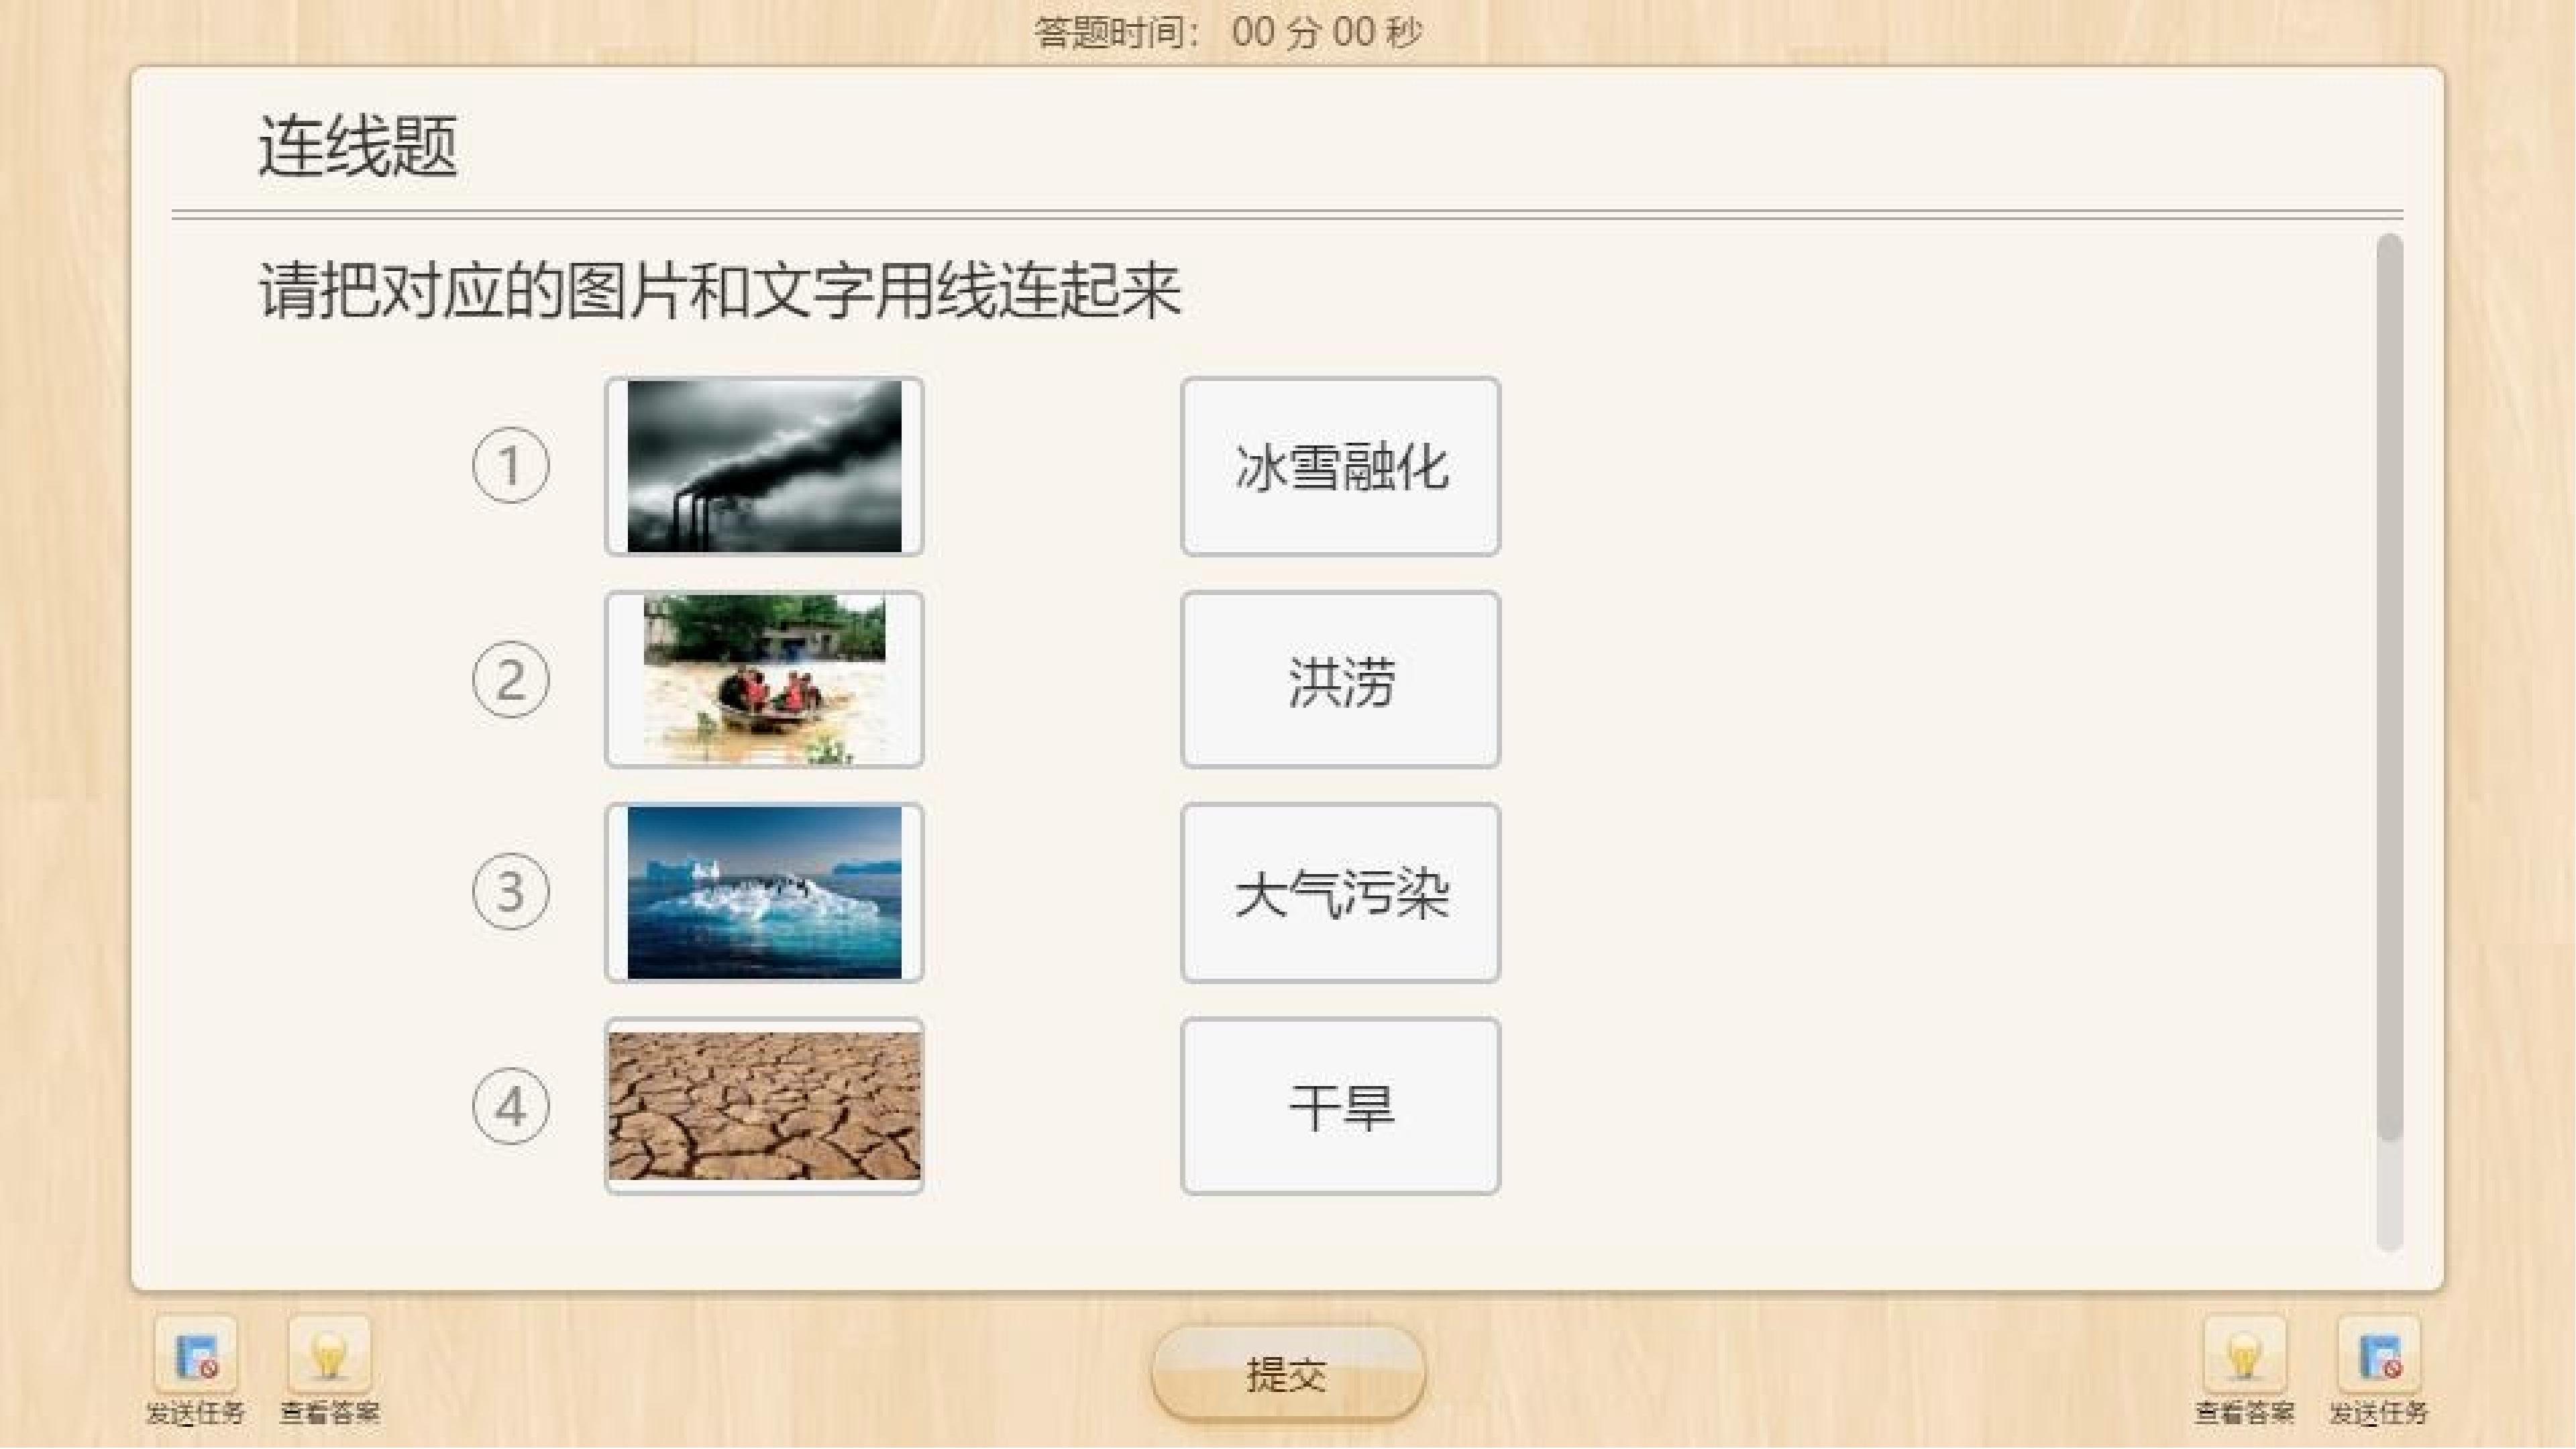
Task: Submit answers with the 提交 button
Action: [1287, 1374]
